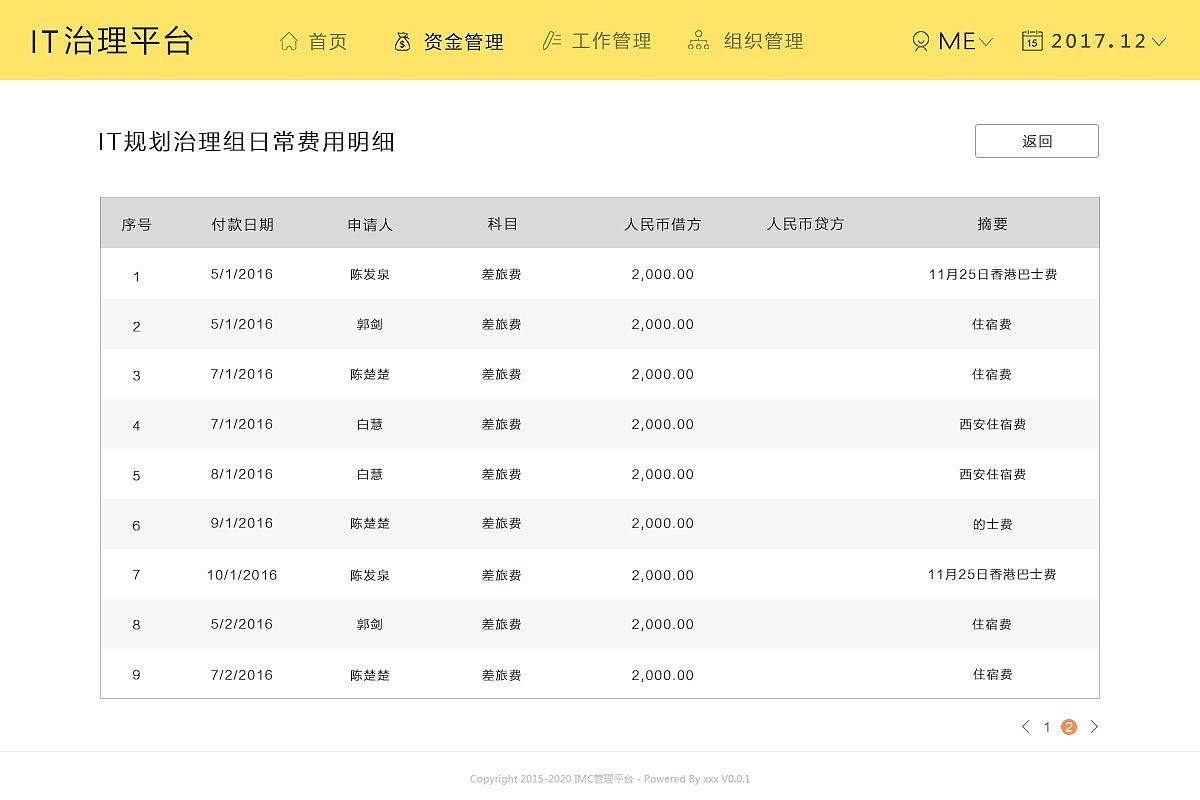This screenshot has height=800, width=1200.
Task: Click date 7/2/2016 in row 9
Action: pyautogui.click(x=242, y=675)
